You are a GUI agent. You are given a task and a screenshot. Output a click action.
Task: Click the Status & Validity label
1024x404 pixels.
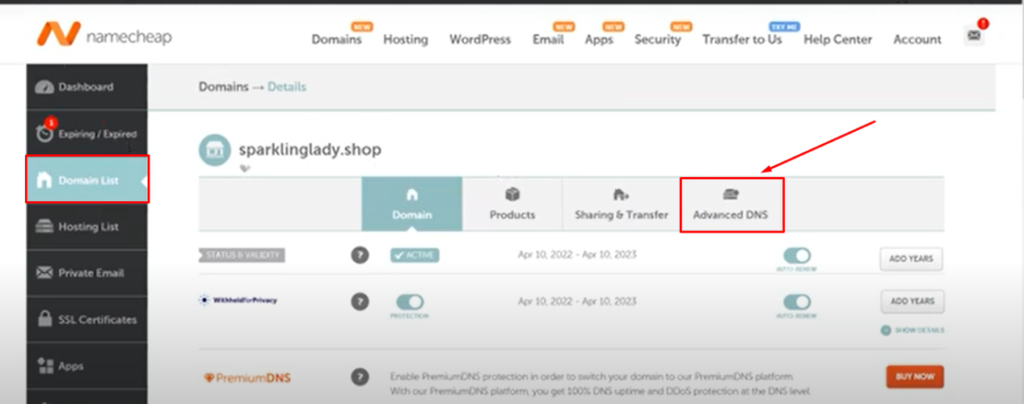click(x=241, y=255)
